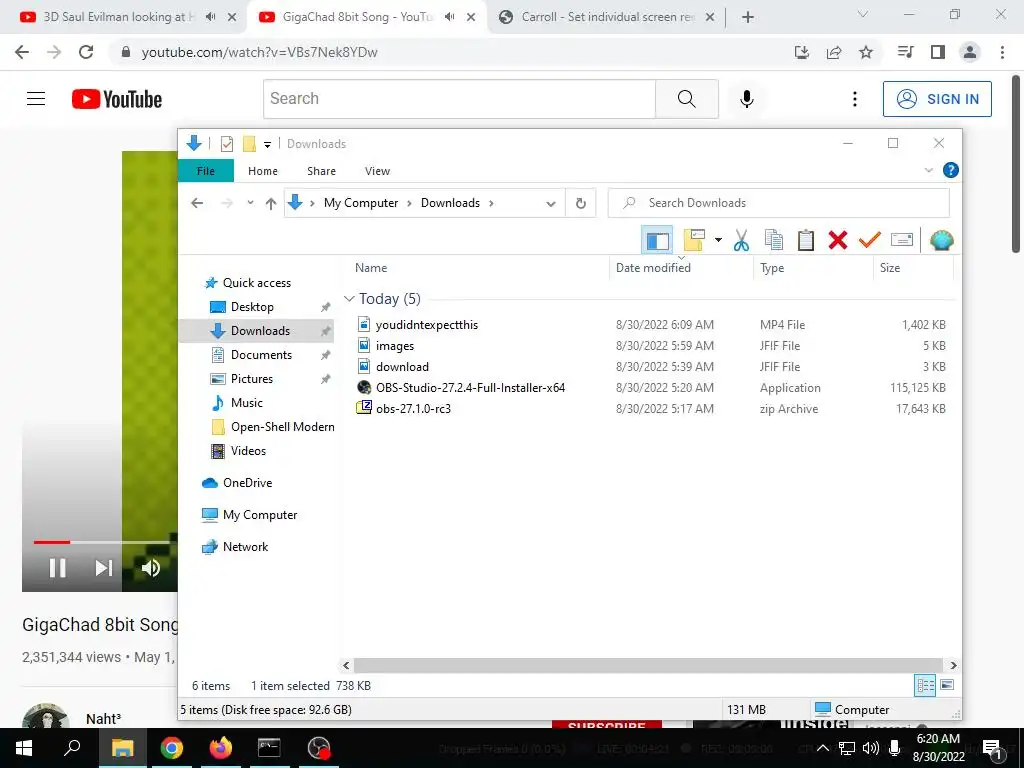This screenshot has width=1024, height=768.
Task: Open the File menu tab
Action: [206, 171]
